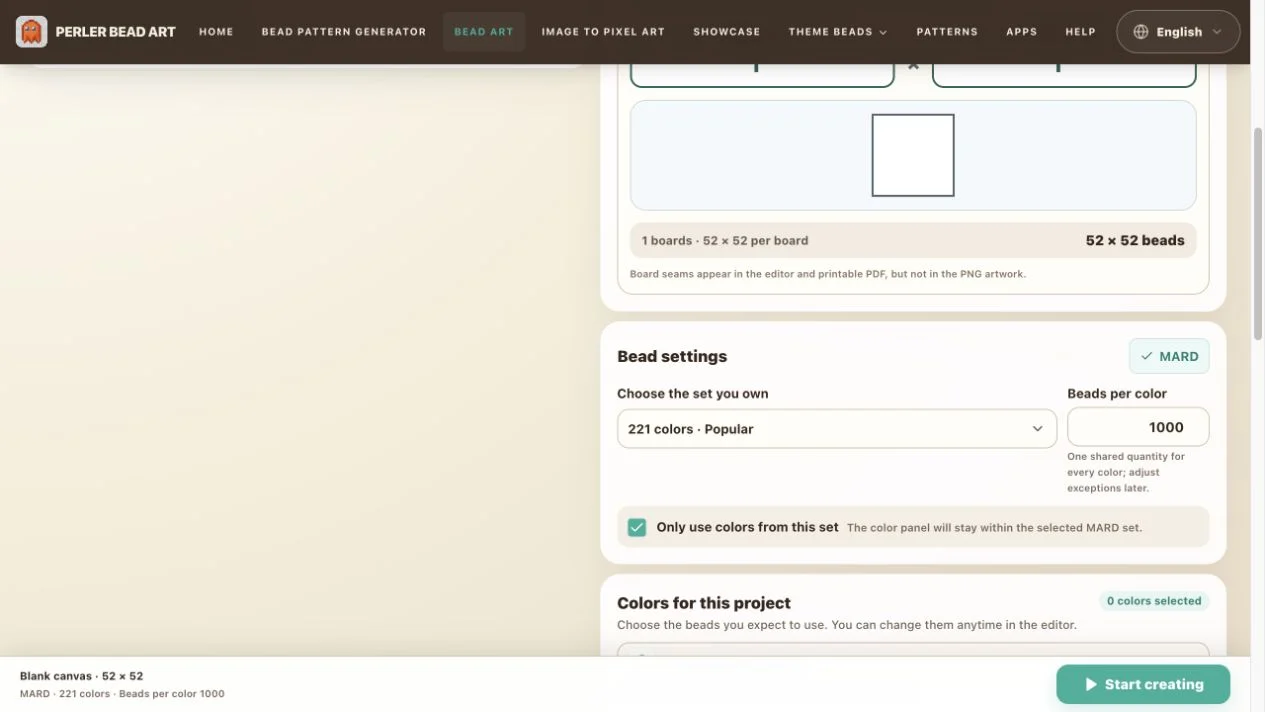Viewport: 1265px width, 712px height.
Task: Click the square board preview thumbnail
Action: (x=913, y=155)
